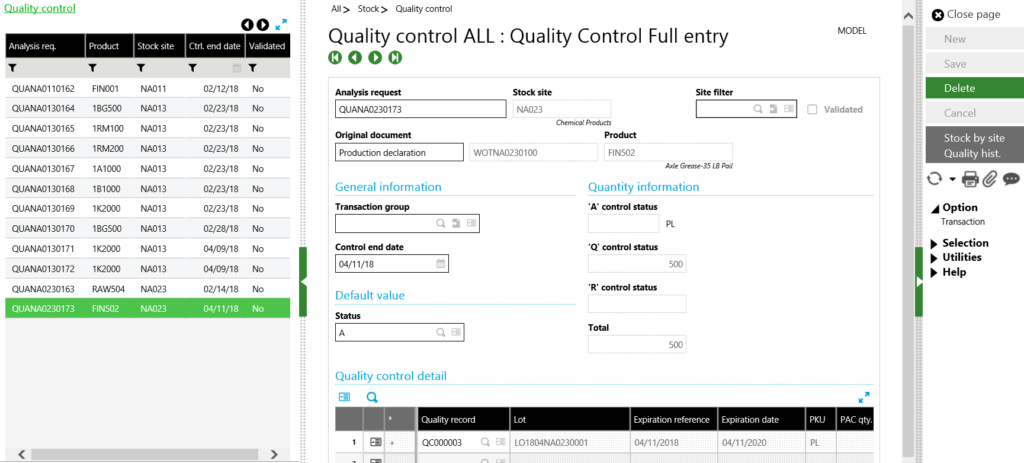Select row QUANA0130170 in the list
The height and width of the screenshot is (463, 1024).
pyautogui.click(x=148, y=229)
